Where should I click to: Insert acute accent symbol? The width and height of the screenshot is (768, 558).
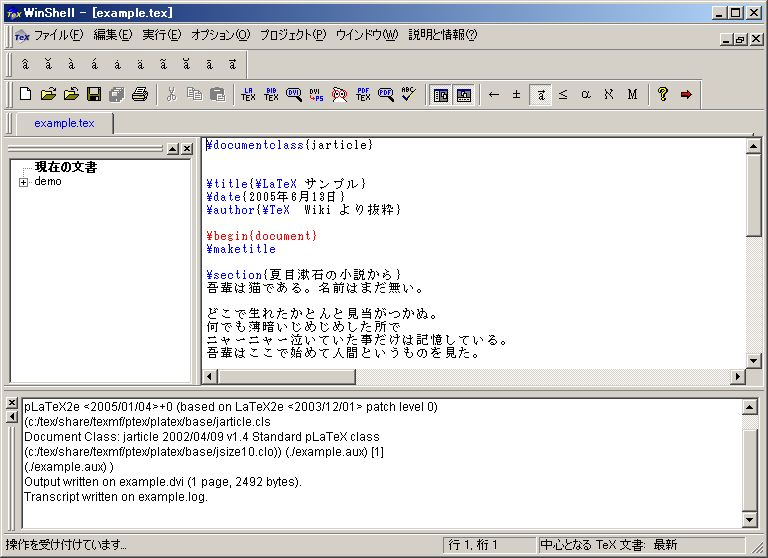[95, 64]
